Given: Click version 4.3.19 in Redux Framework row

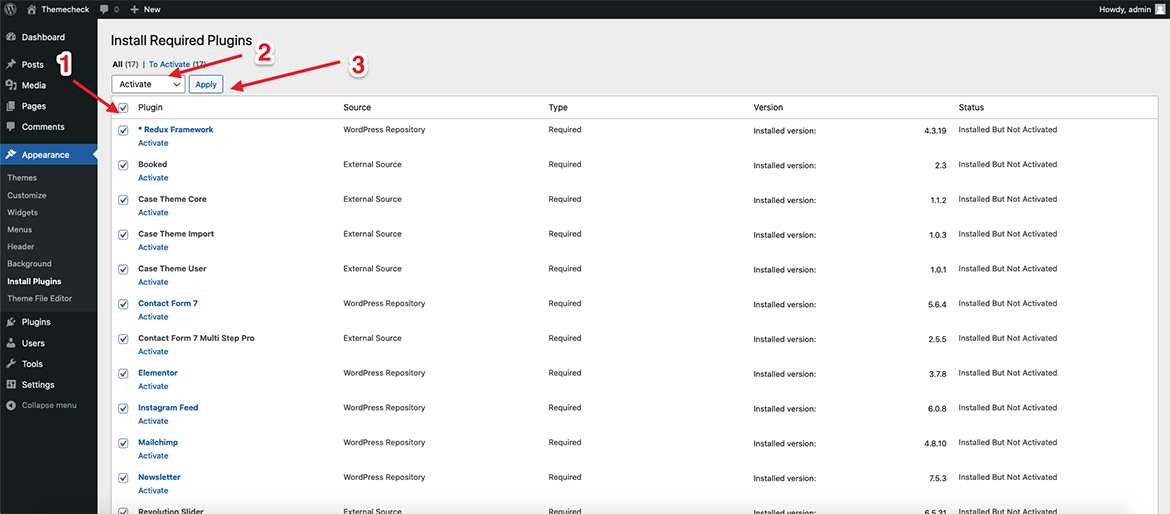Looking at the screenshot, I should 935,130.
